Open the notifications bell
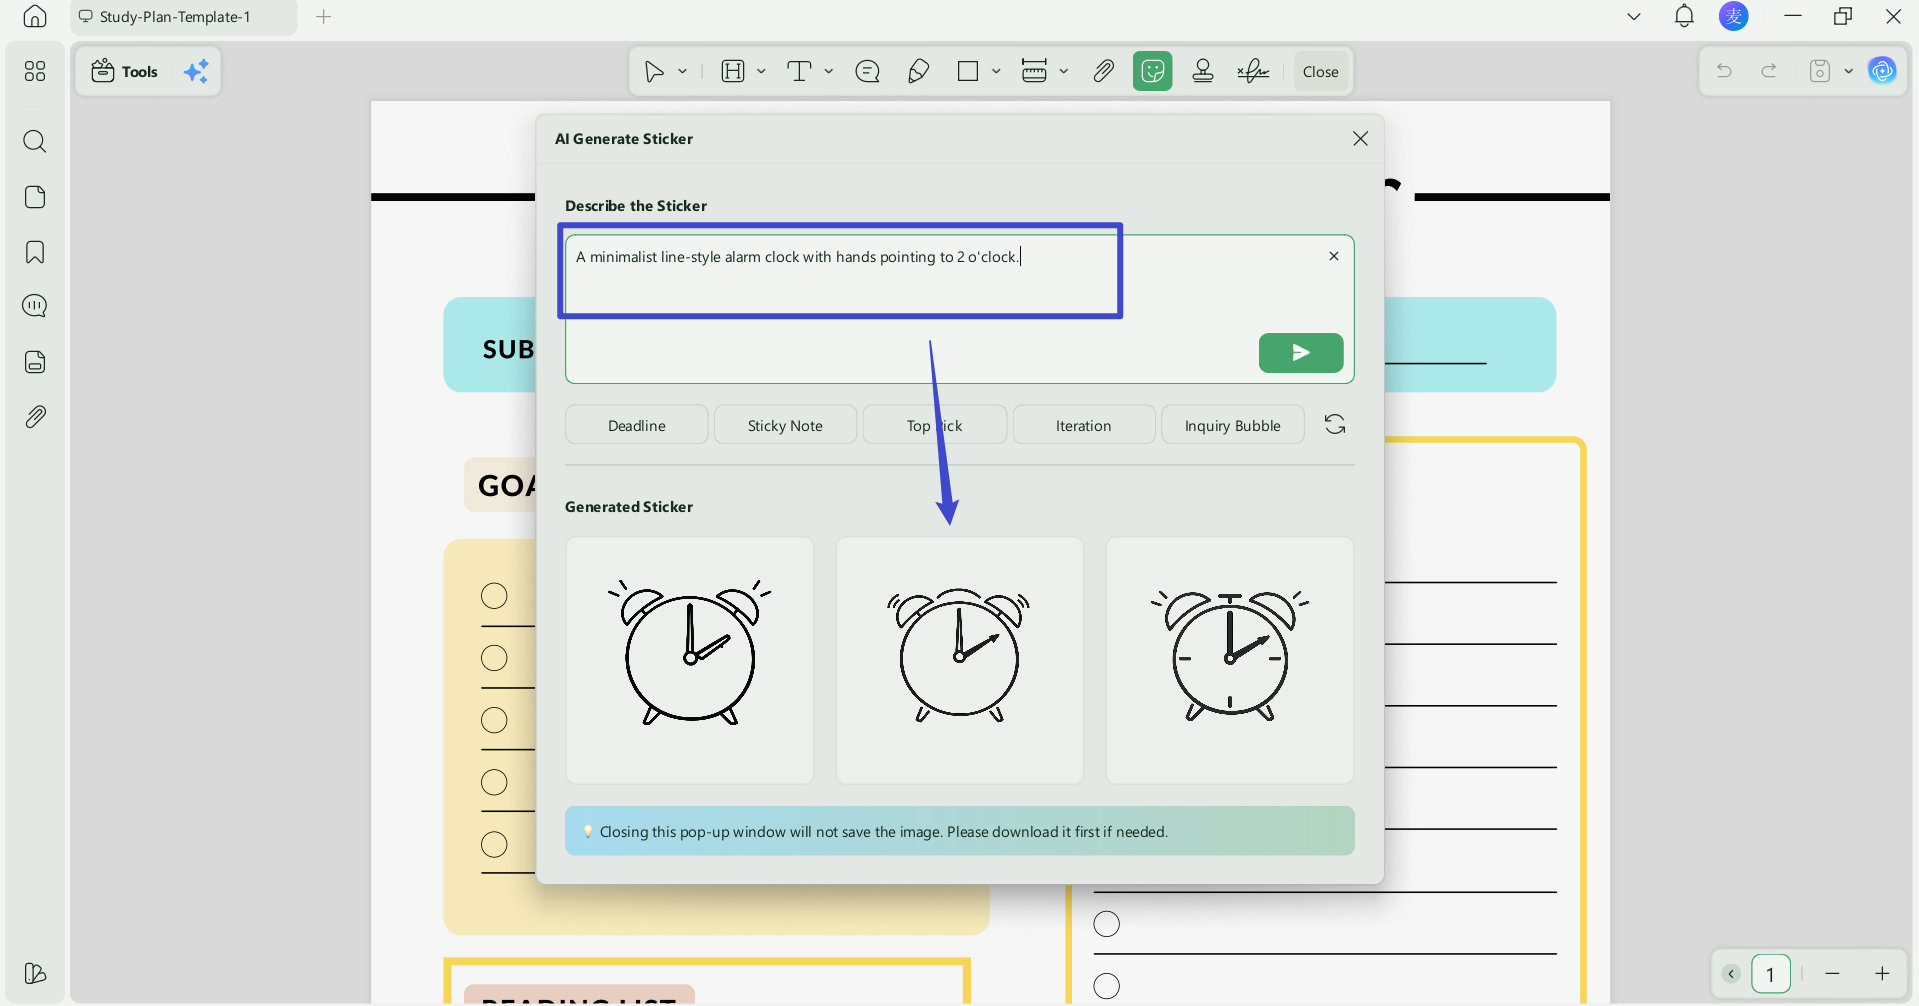The image size is (1919, 1006). coord(1684,16)
